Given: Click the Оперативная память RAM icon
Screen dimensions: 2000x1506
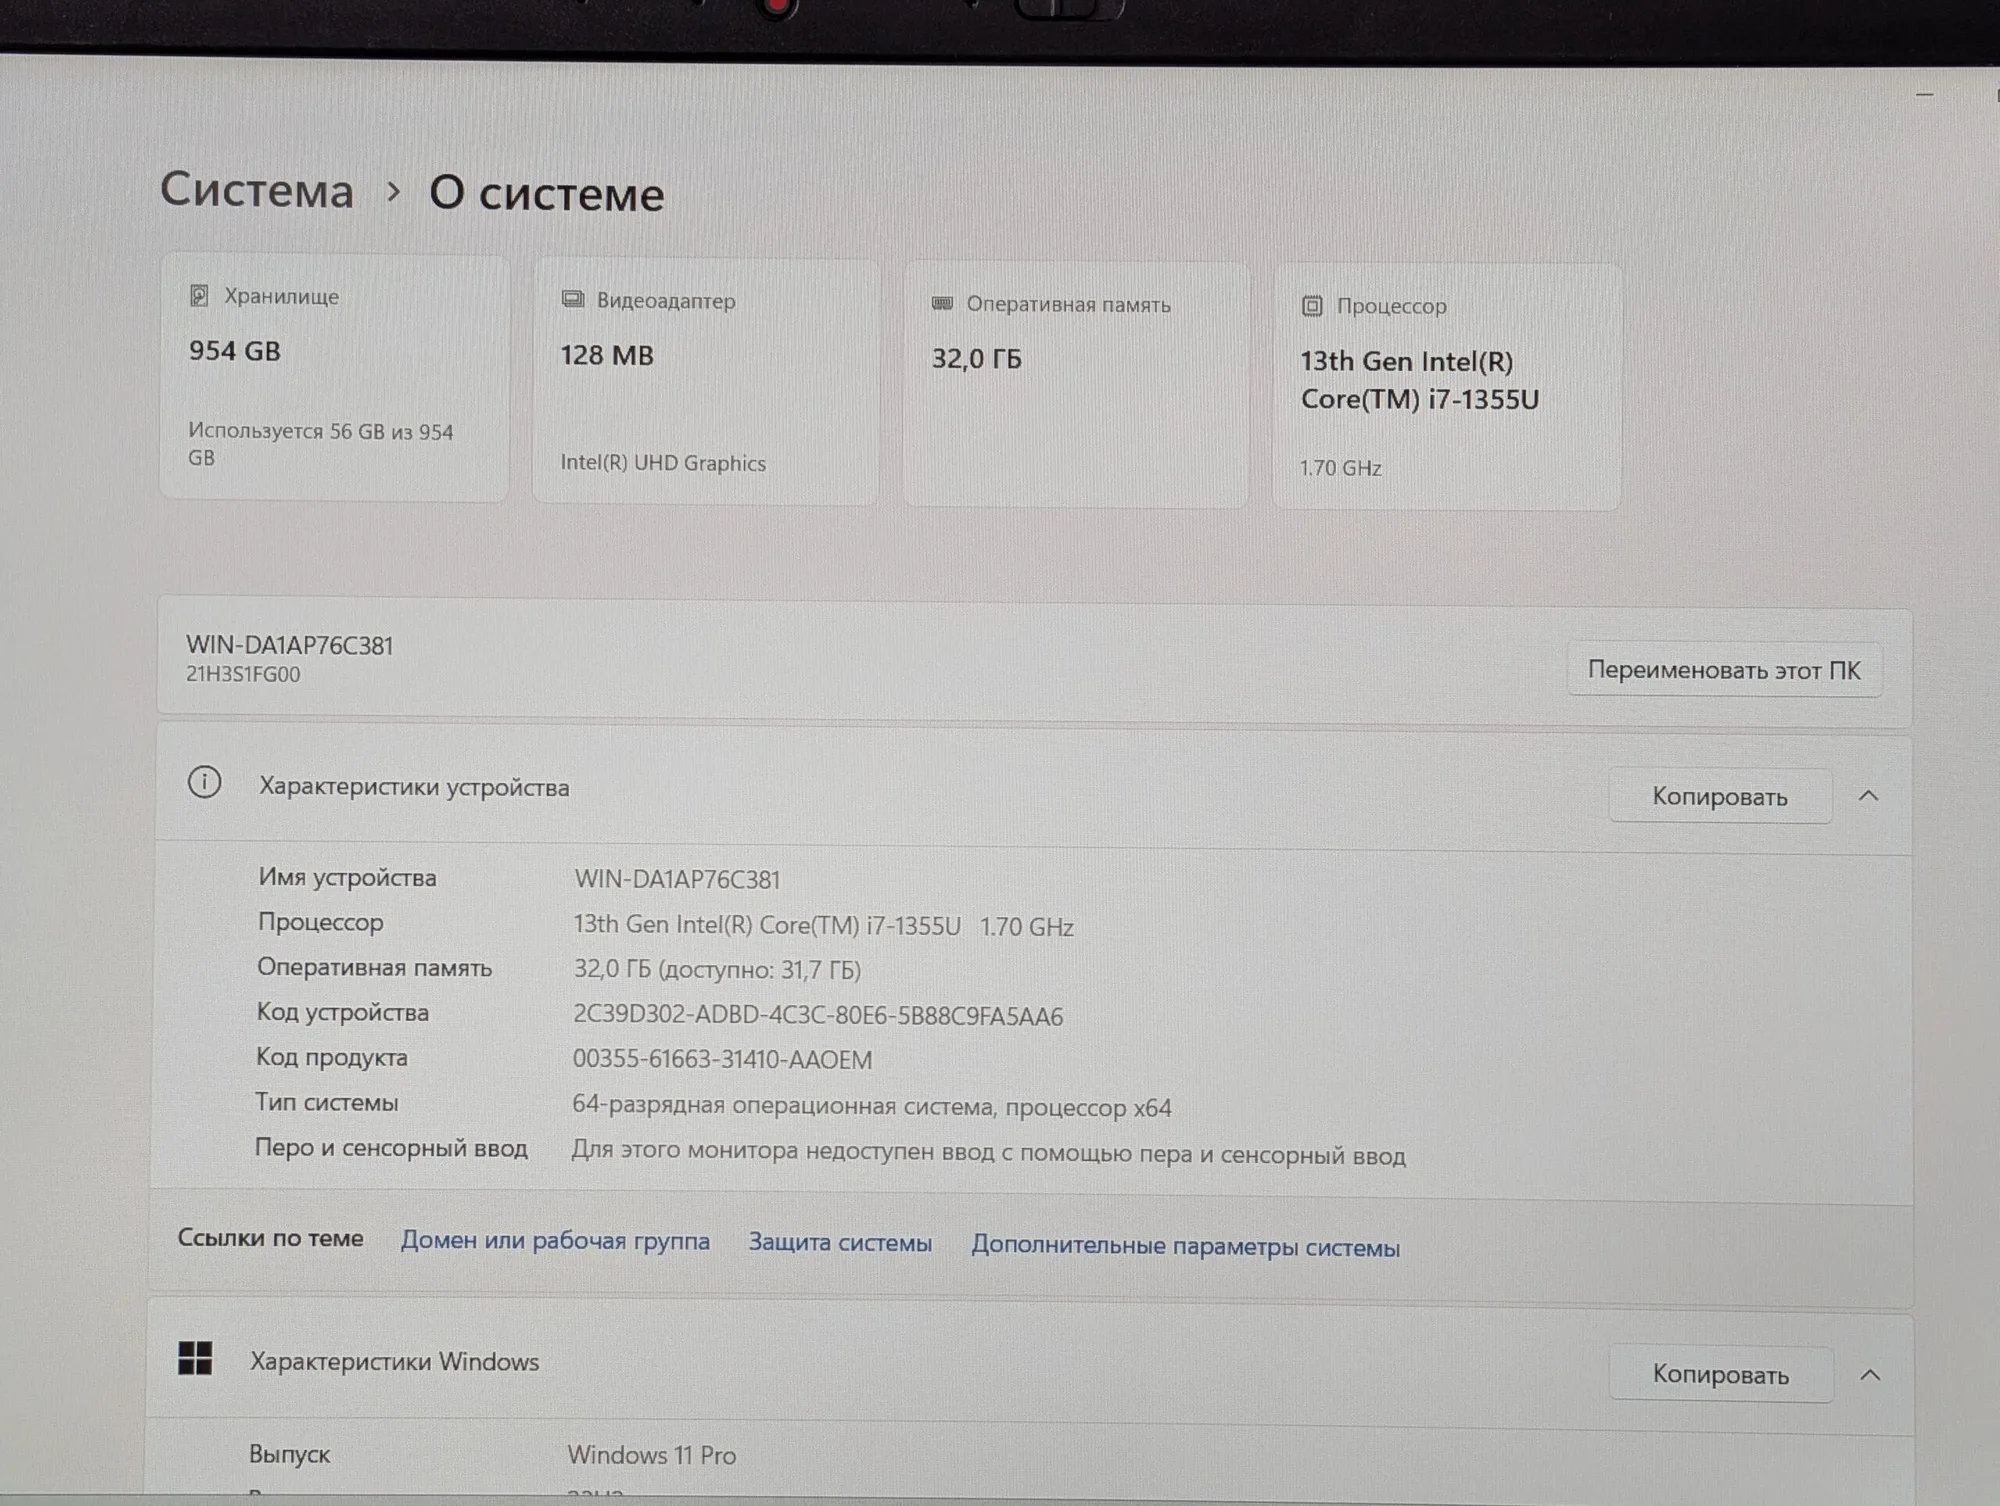Looking at the screenshot, I should point(942,303).
